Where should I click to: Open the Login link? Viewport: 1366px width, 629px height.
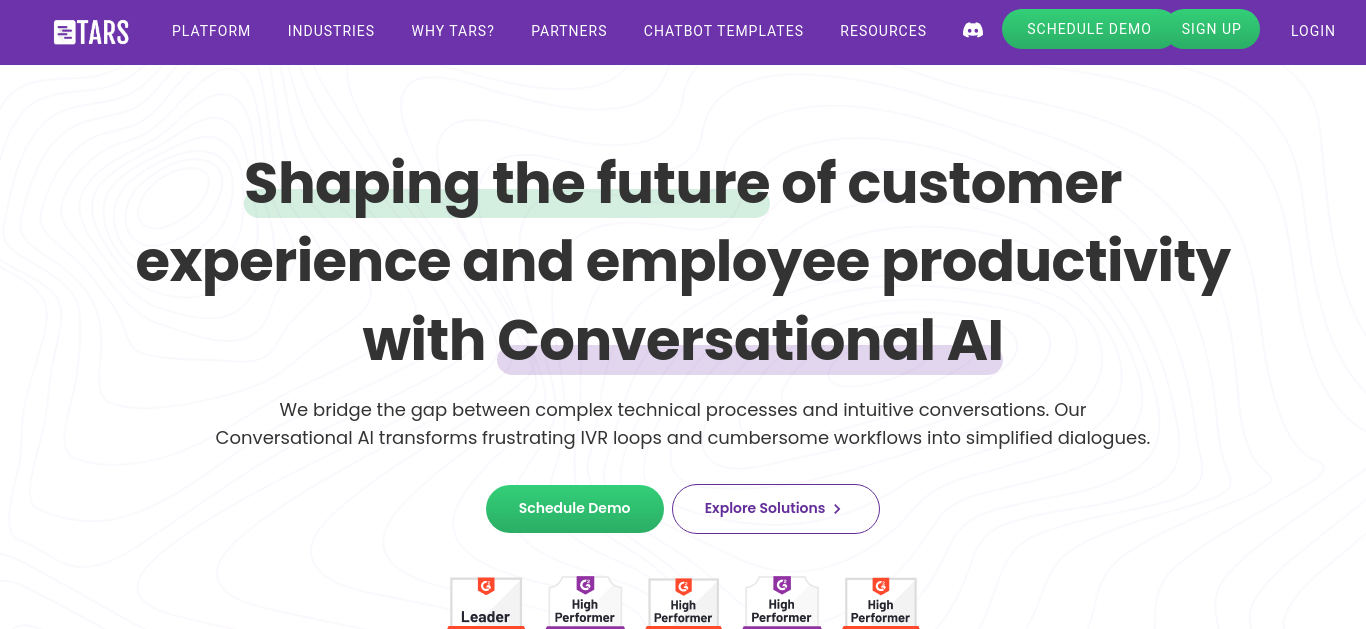coord(1313,31)
